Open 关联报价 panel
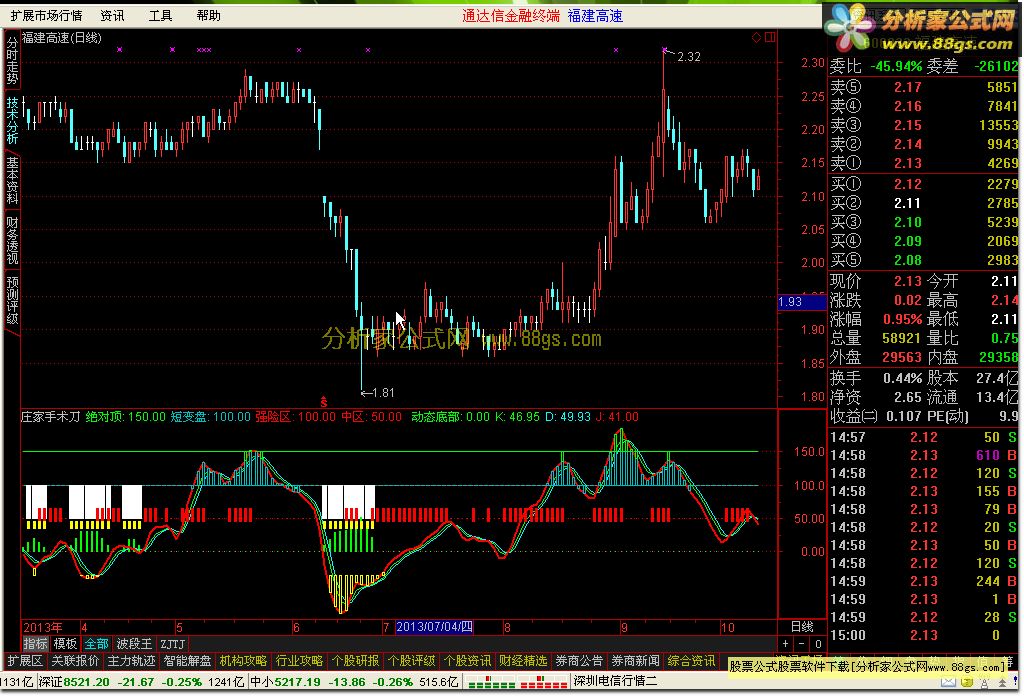 point(75,661)
